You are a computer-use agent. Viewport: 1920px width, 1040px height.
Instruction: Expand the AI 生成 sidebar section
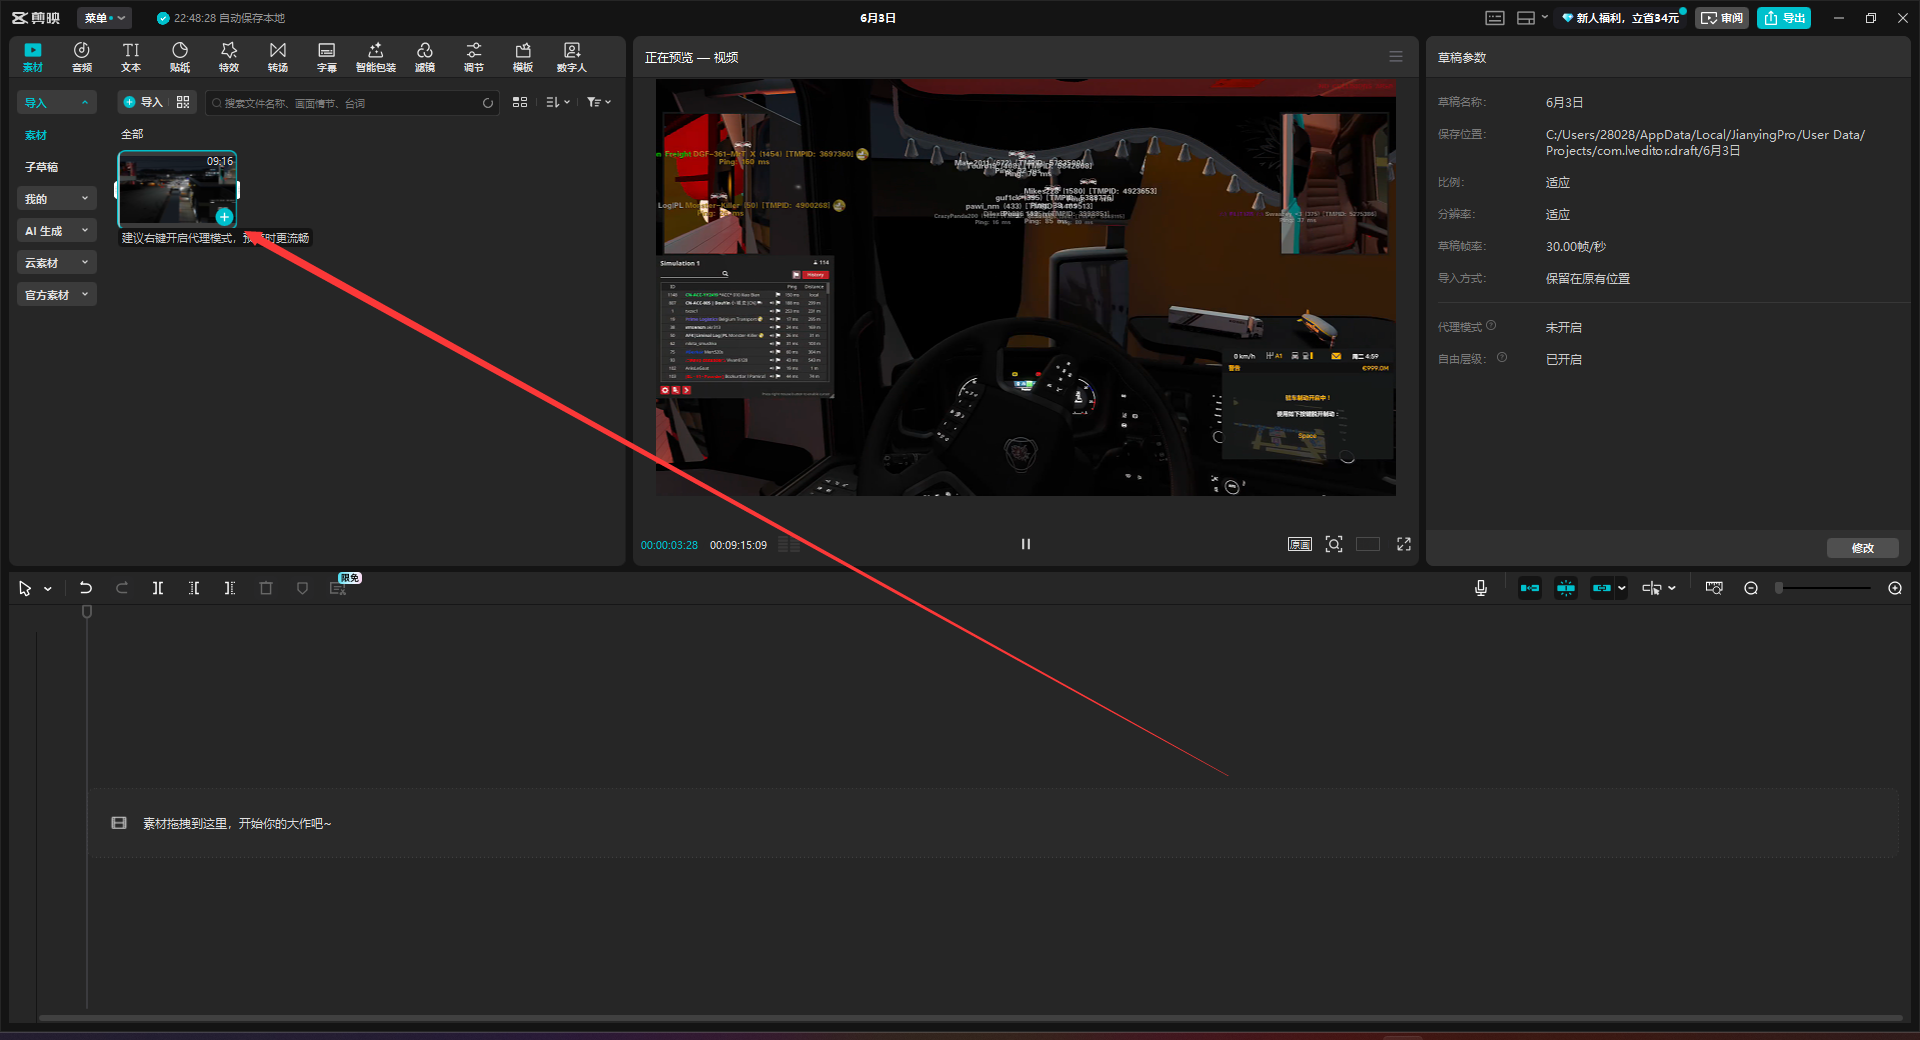tap(57, 231)
